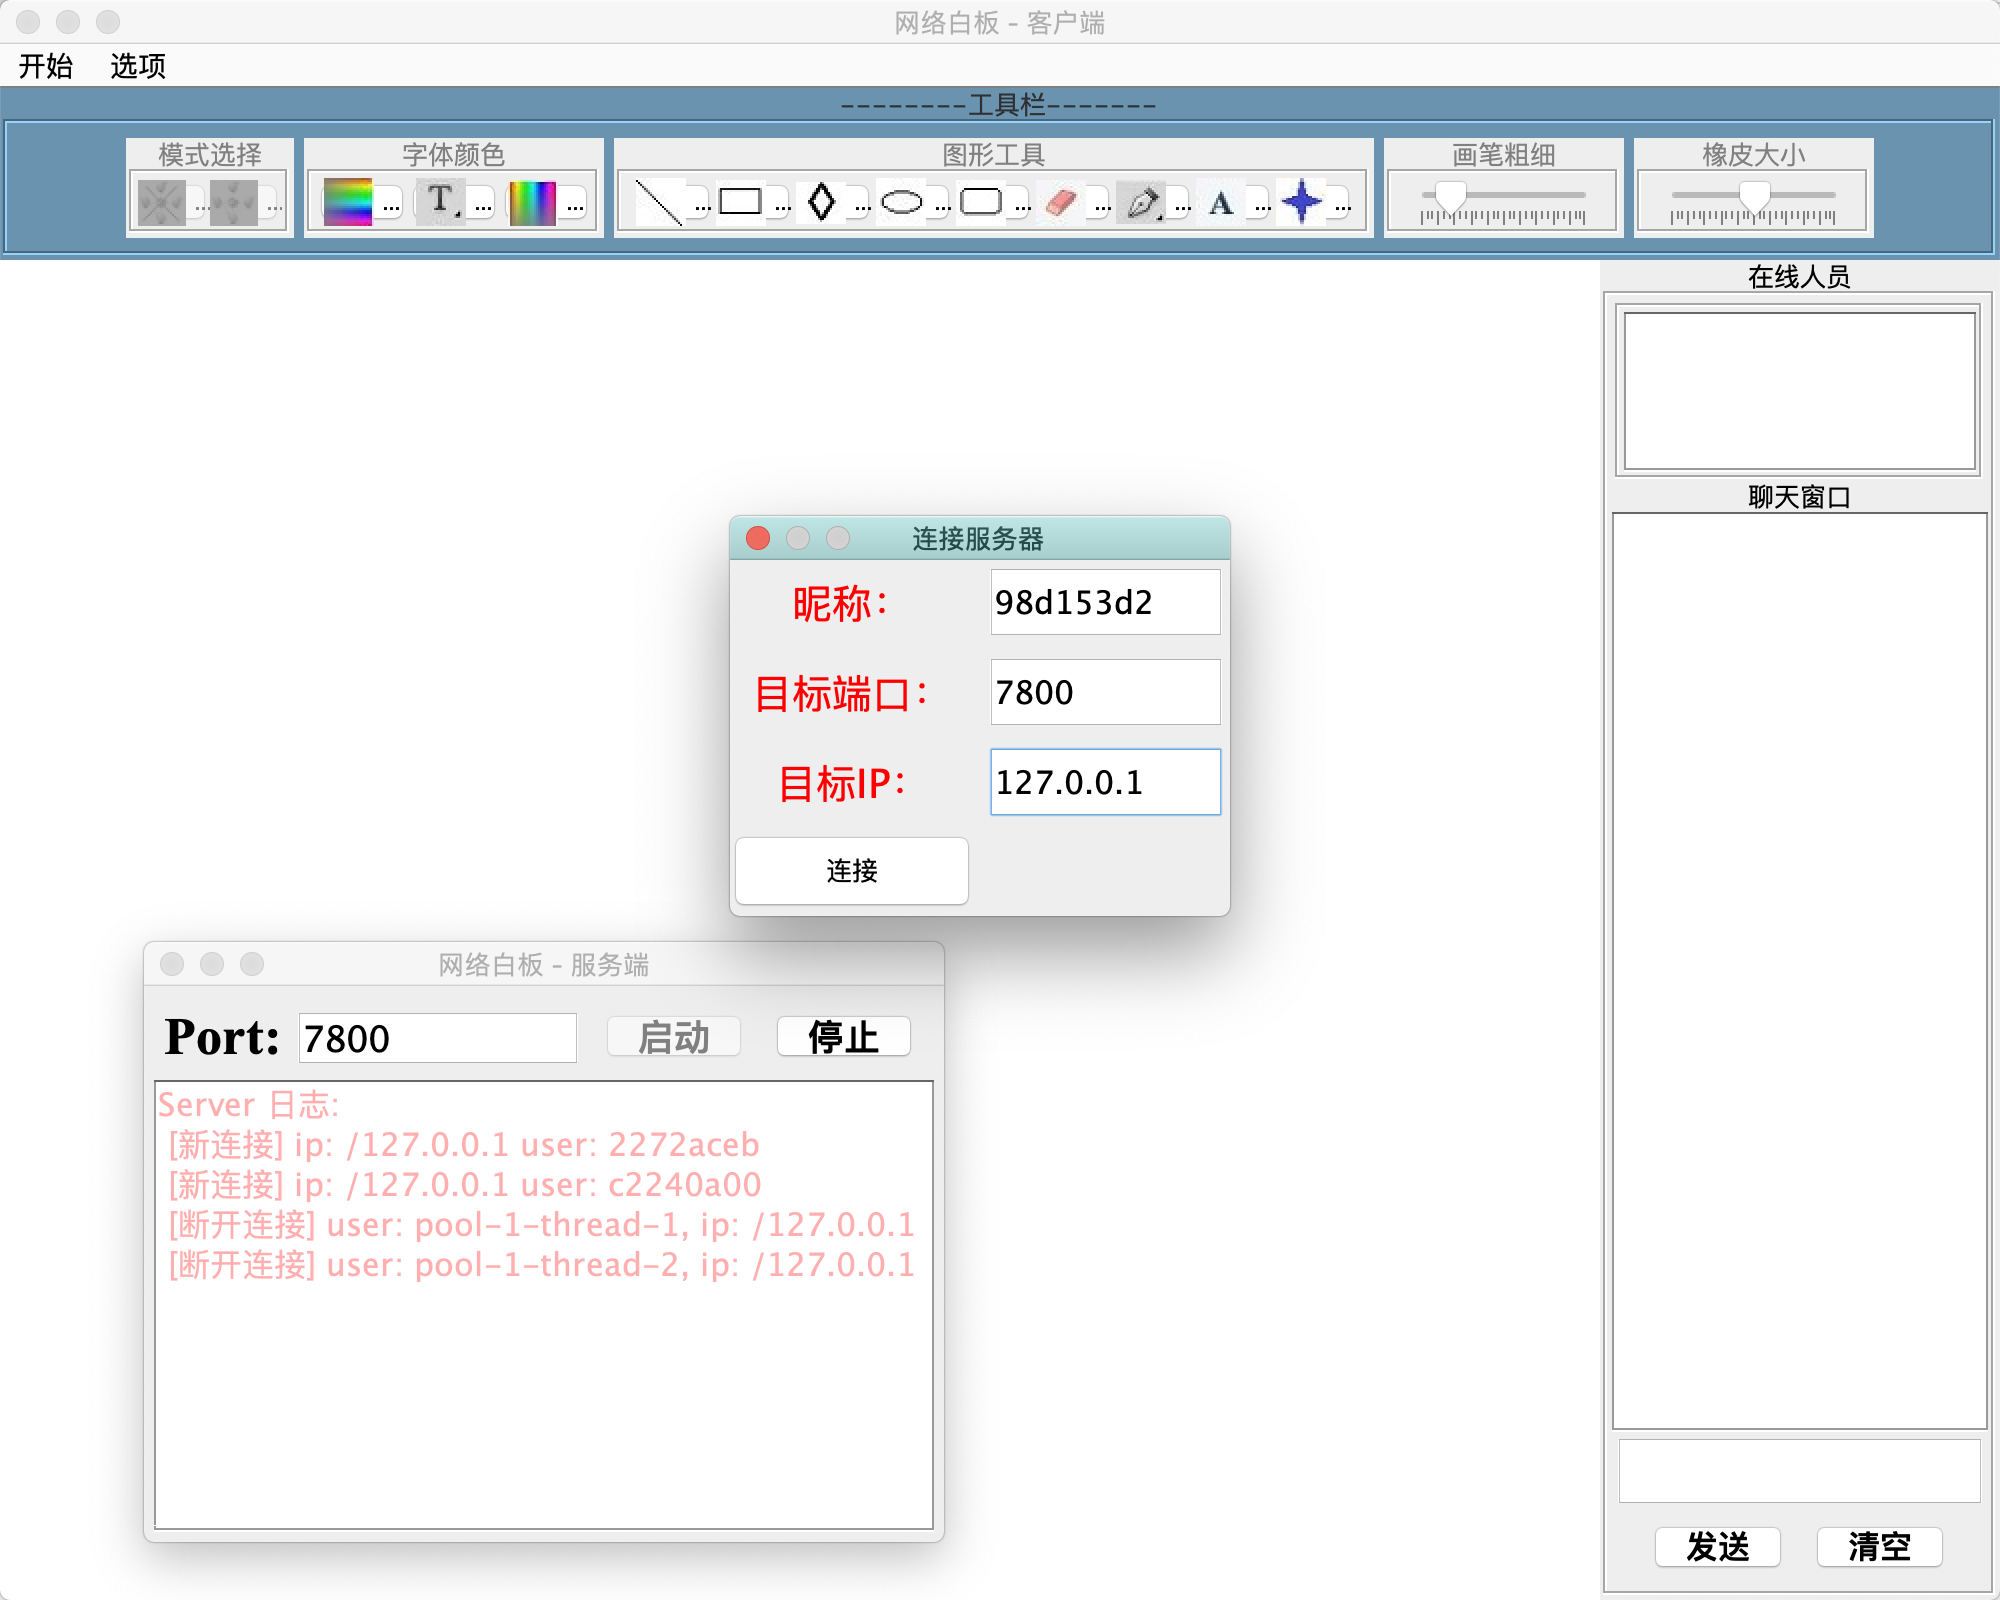
Task: Click the pool-1-thread-1 disconnect log line
Action: [x=541, y=1225]
